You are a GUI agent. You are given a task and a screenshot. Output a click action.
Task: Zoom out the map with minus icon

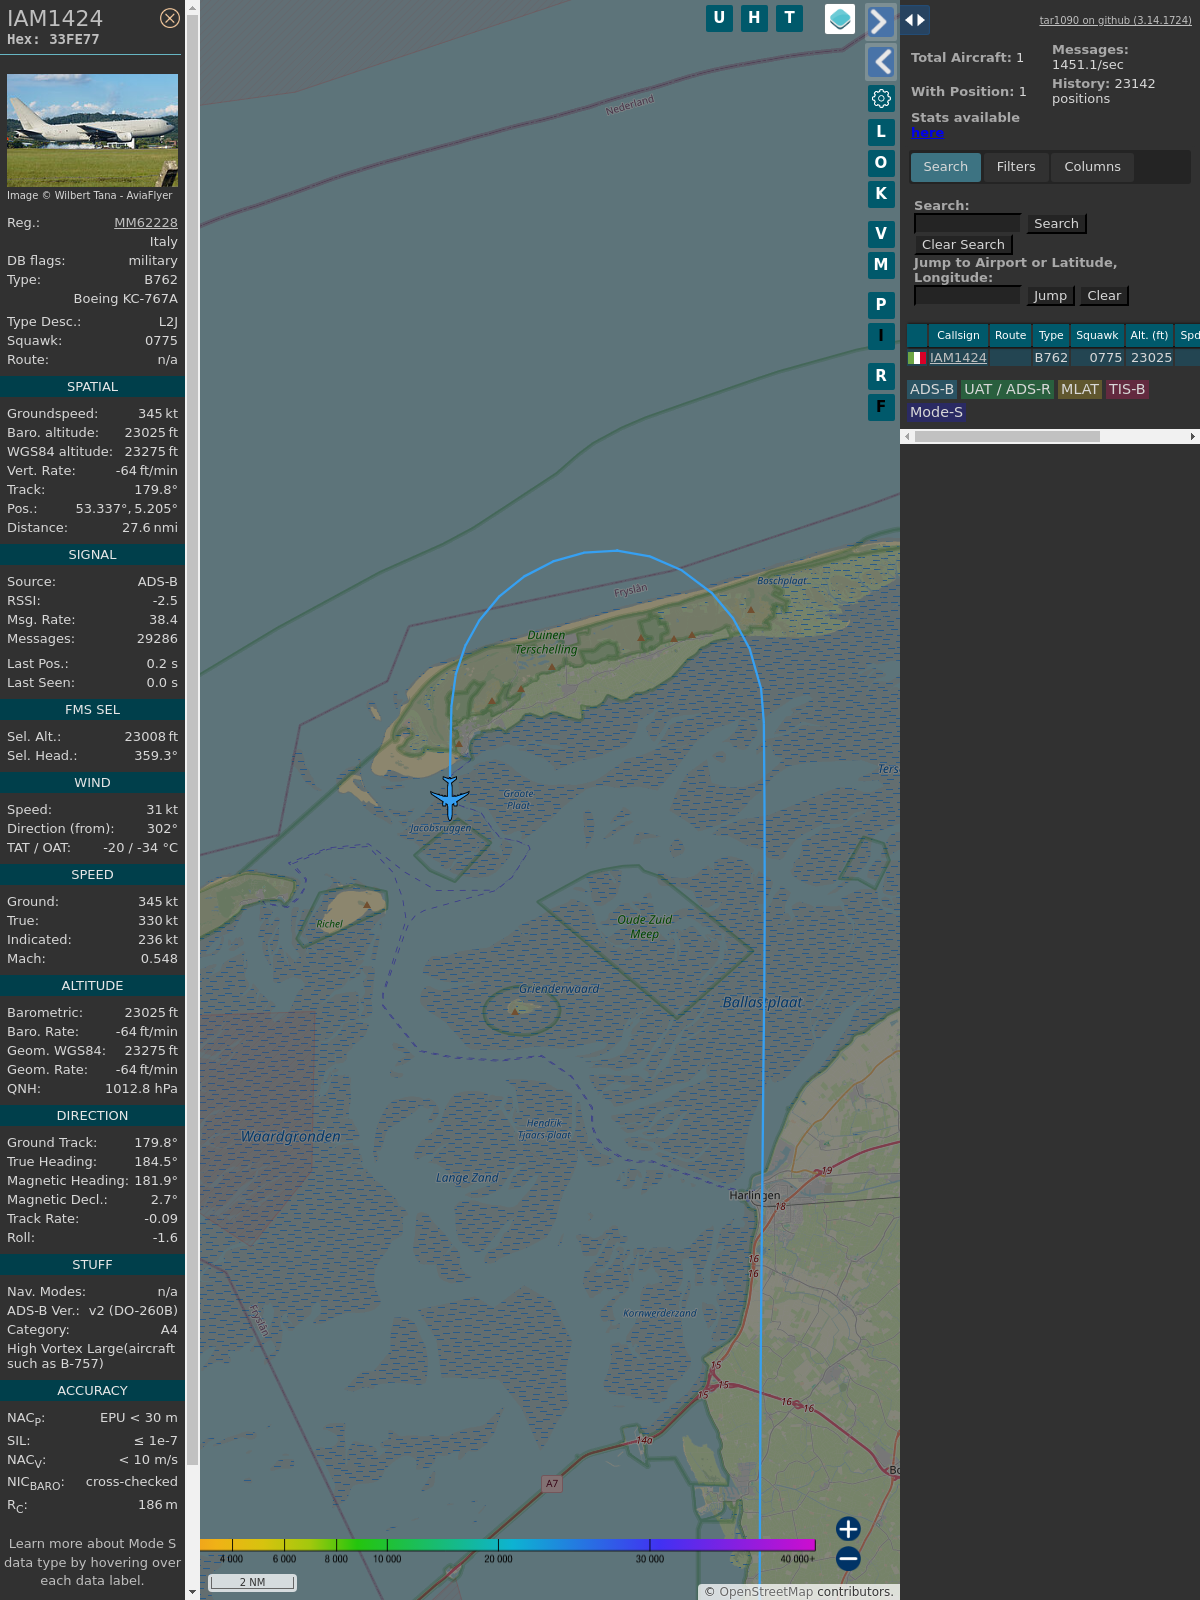(848, 1558)
